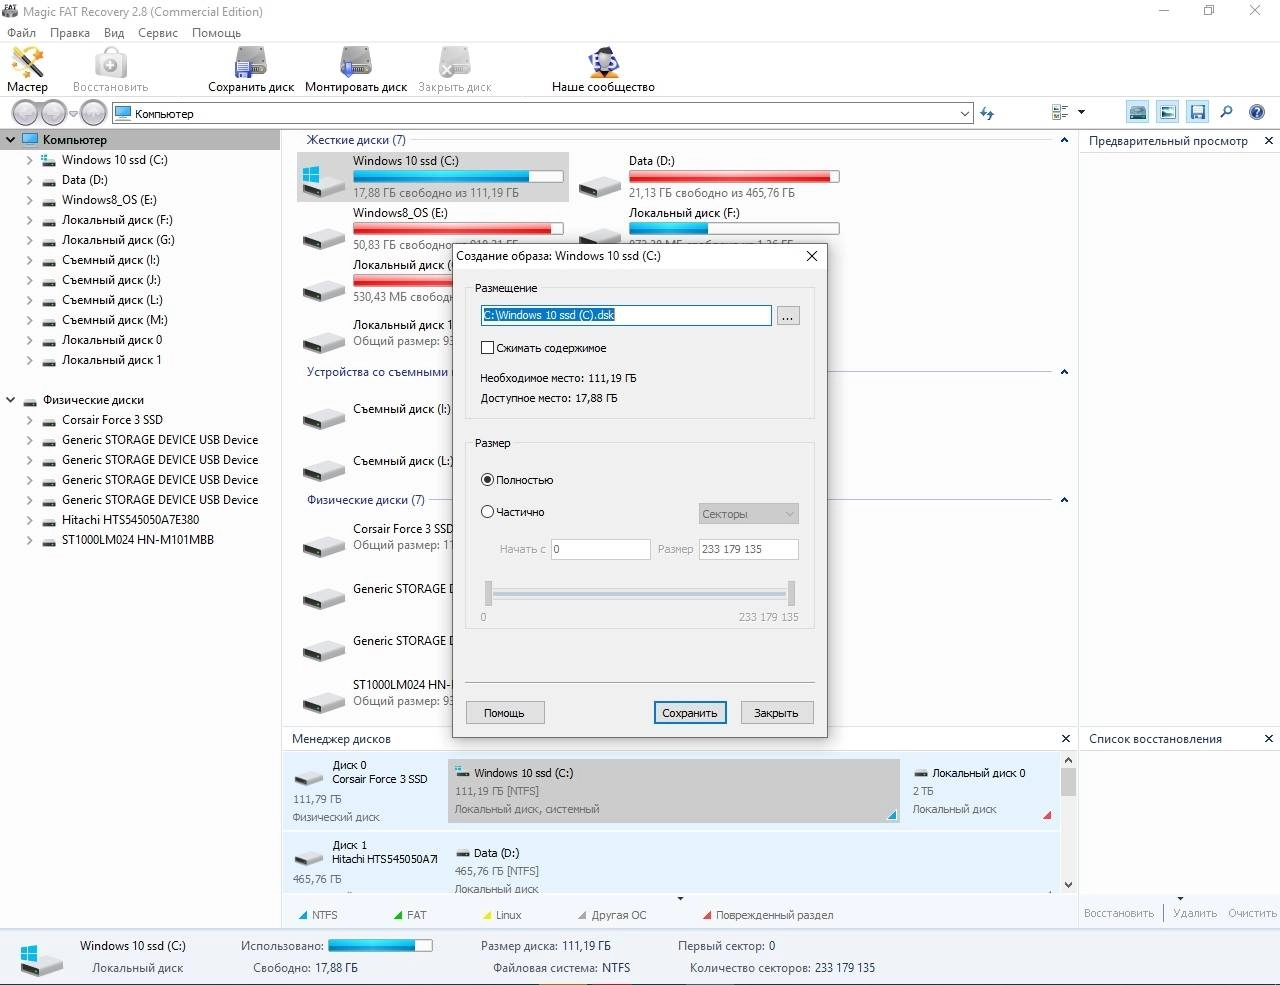Toggle the preview panel icon
The width and height of the screenshot is (1280, 985).
tap(1167, 113)
